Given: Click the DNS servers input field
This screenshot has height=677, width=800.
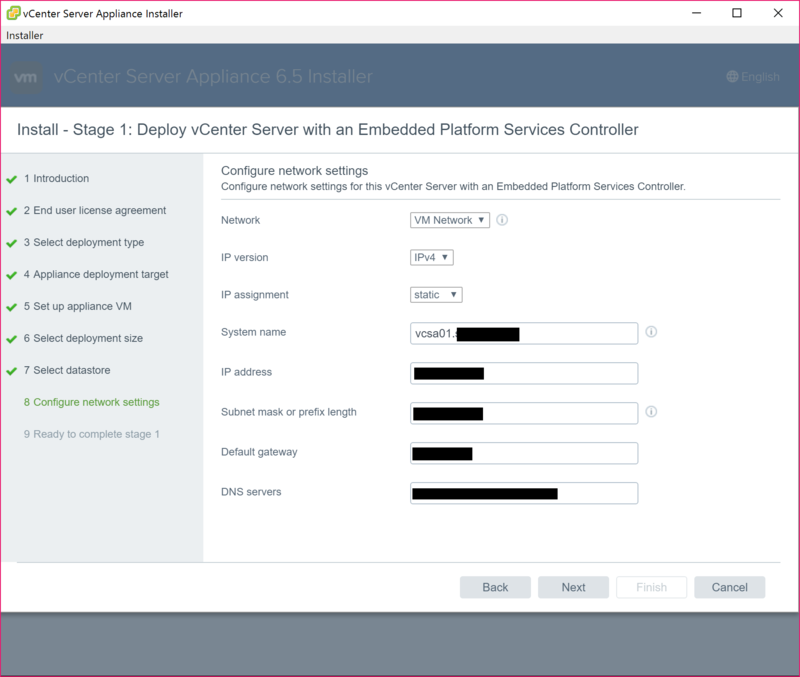Looking at the screenshot, I should point(524,493).
